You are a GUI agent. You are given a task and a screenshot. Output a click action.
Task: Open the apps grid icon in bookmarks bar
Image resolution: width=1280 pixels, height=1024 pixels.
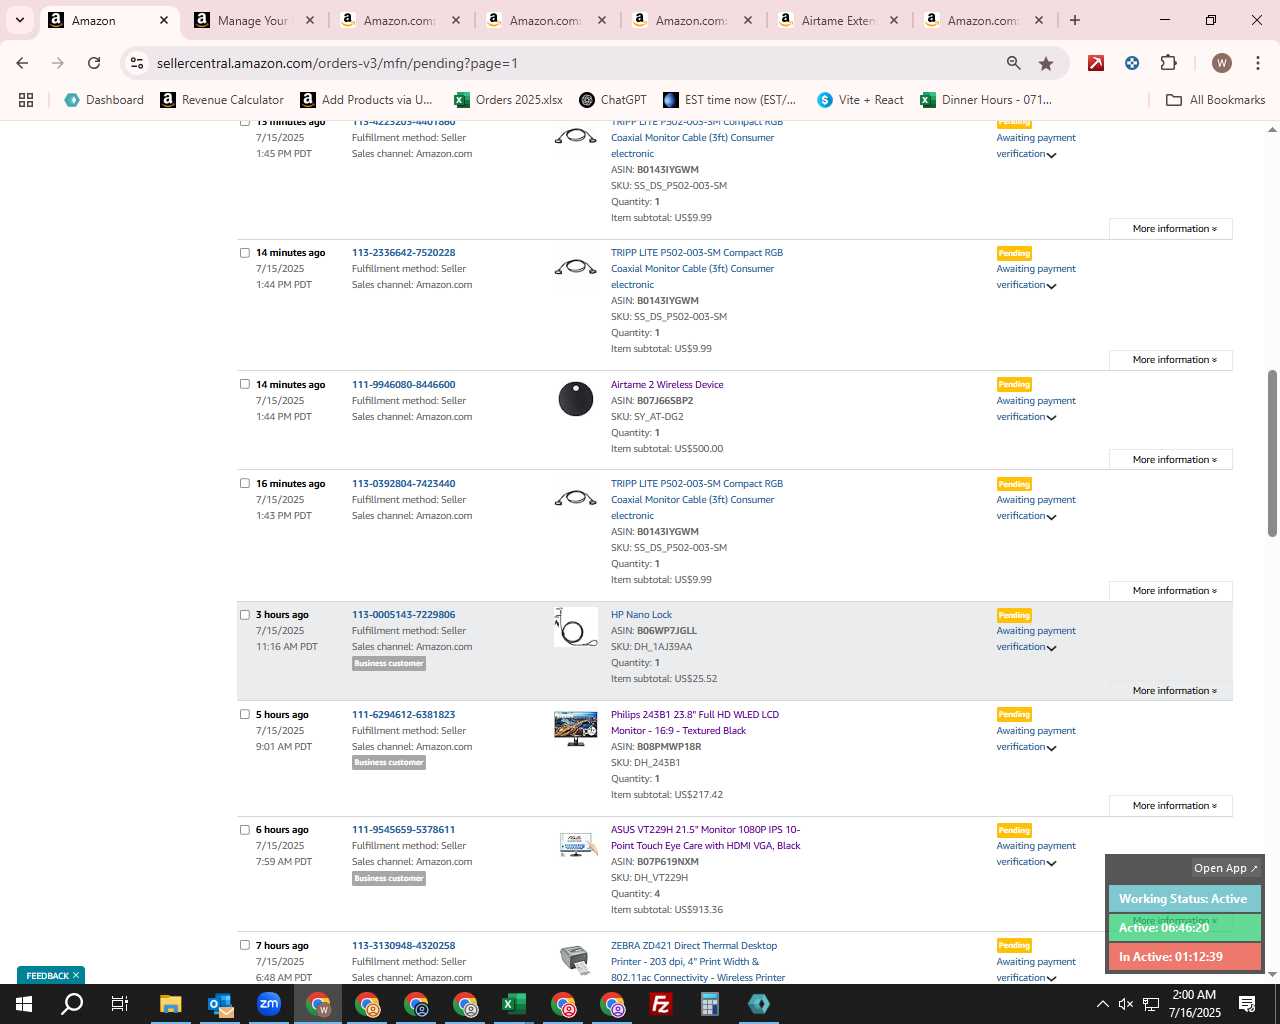coord(26,100)
